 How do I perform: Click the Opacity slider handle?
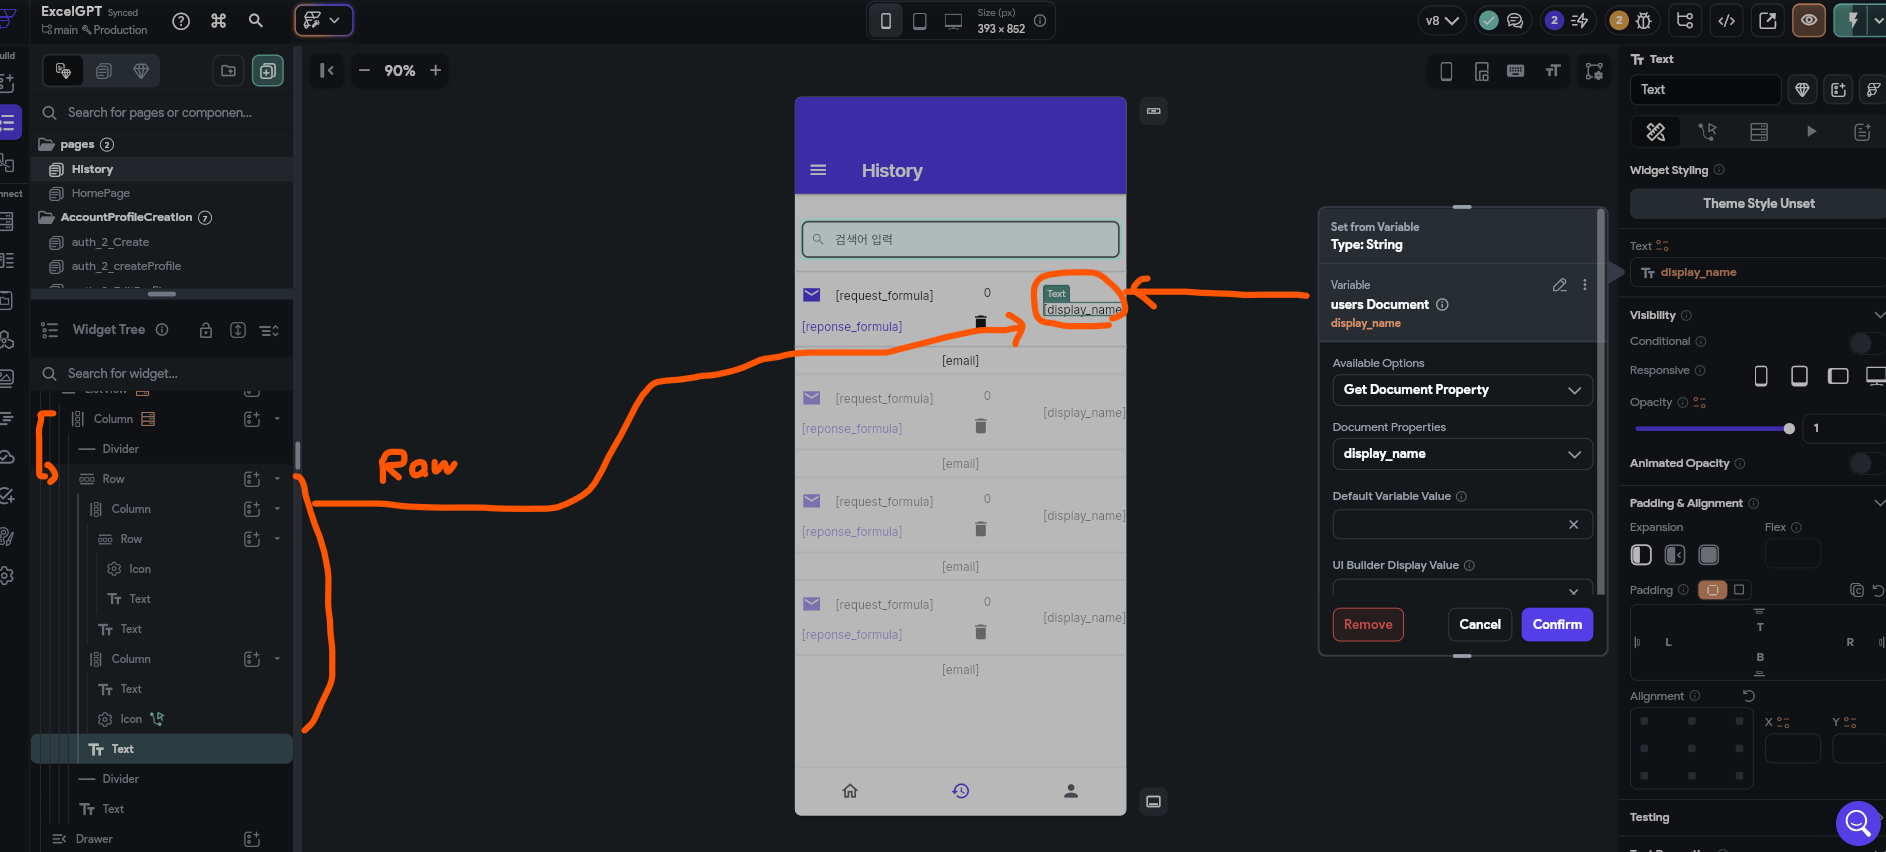(x=1789, y=429)
